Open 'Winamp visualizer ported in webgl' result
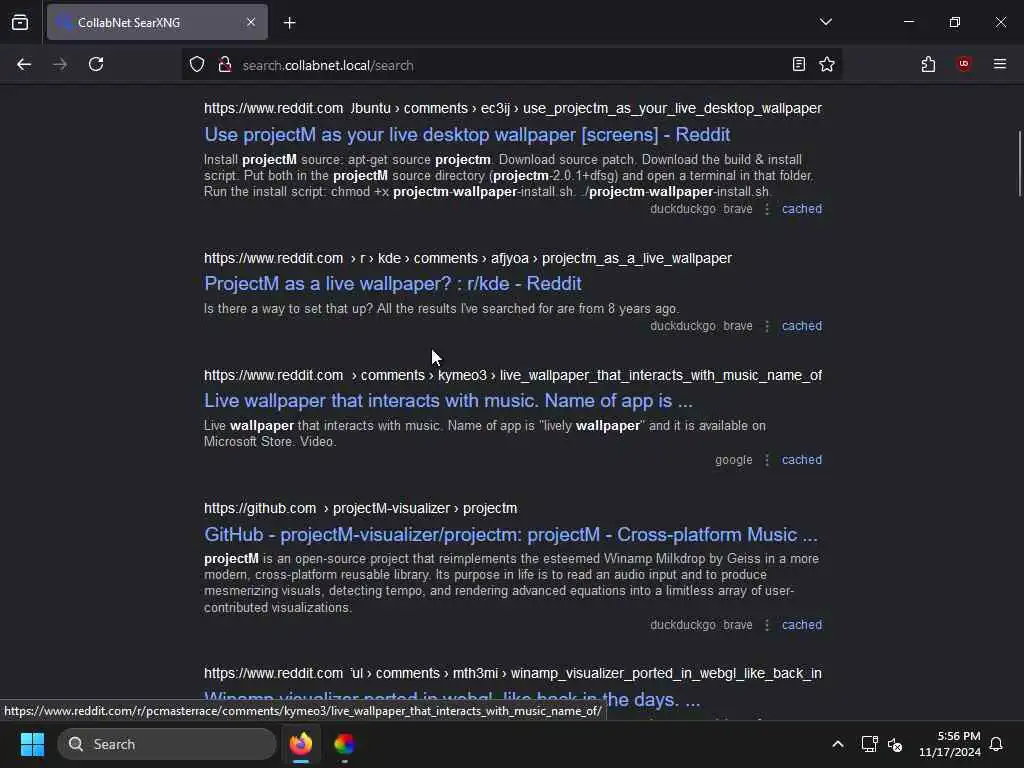1024x768 pixels. click(x=452, y=699)
